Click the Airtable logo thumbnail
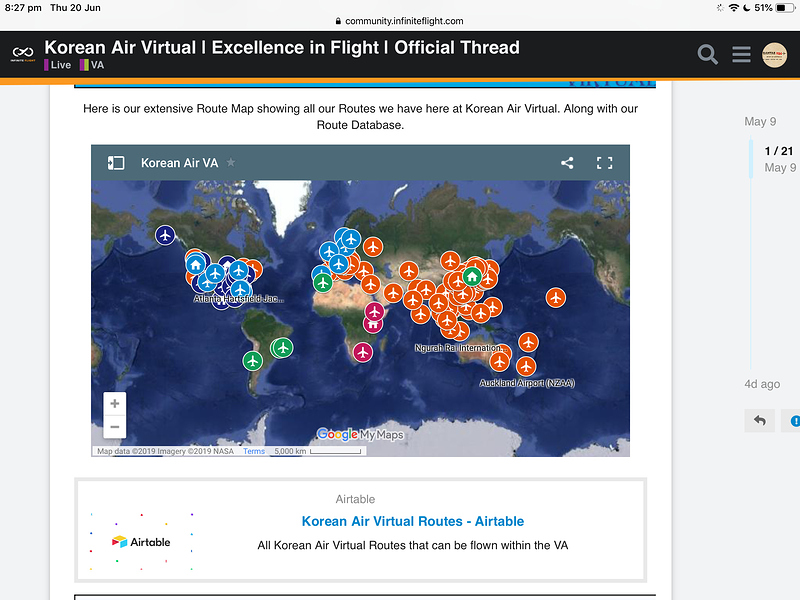This screenshot has height=600, width=800. [141, 542]
